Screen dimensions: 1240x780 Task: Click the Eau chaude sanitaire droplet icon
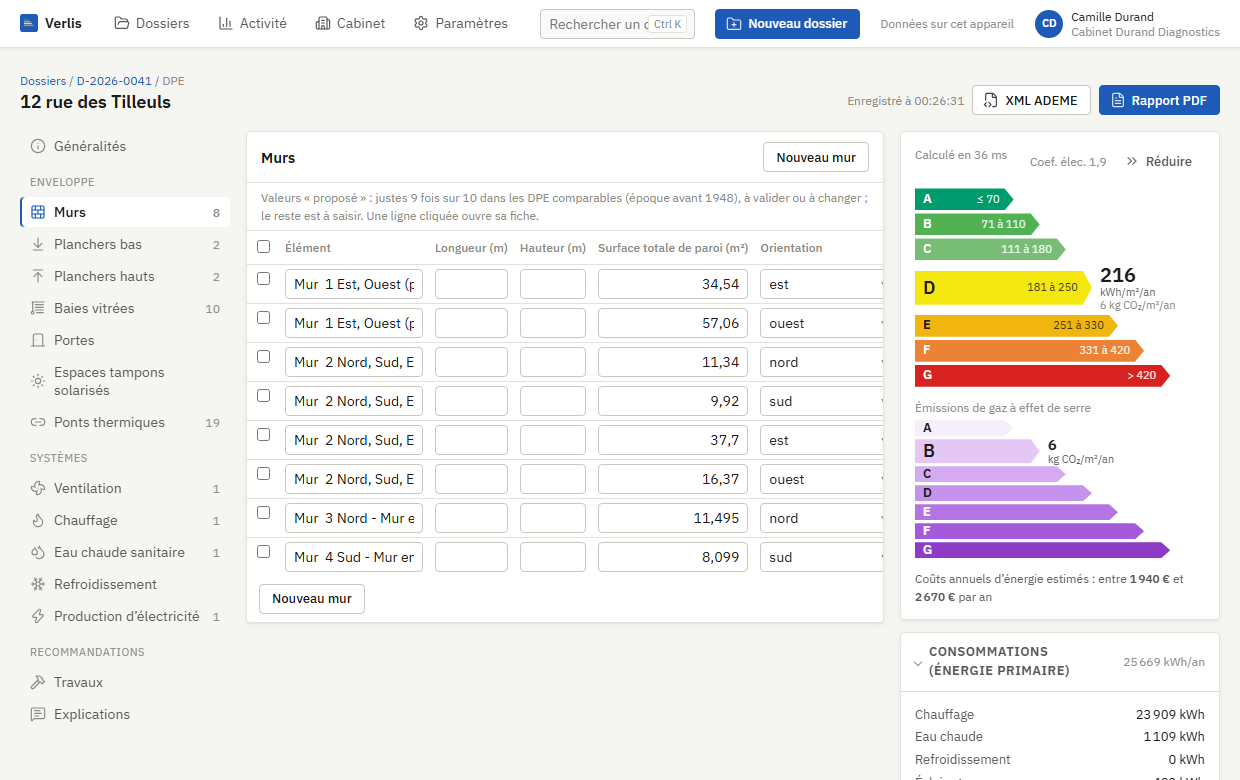[x=38, y=552]
